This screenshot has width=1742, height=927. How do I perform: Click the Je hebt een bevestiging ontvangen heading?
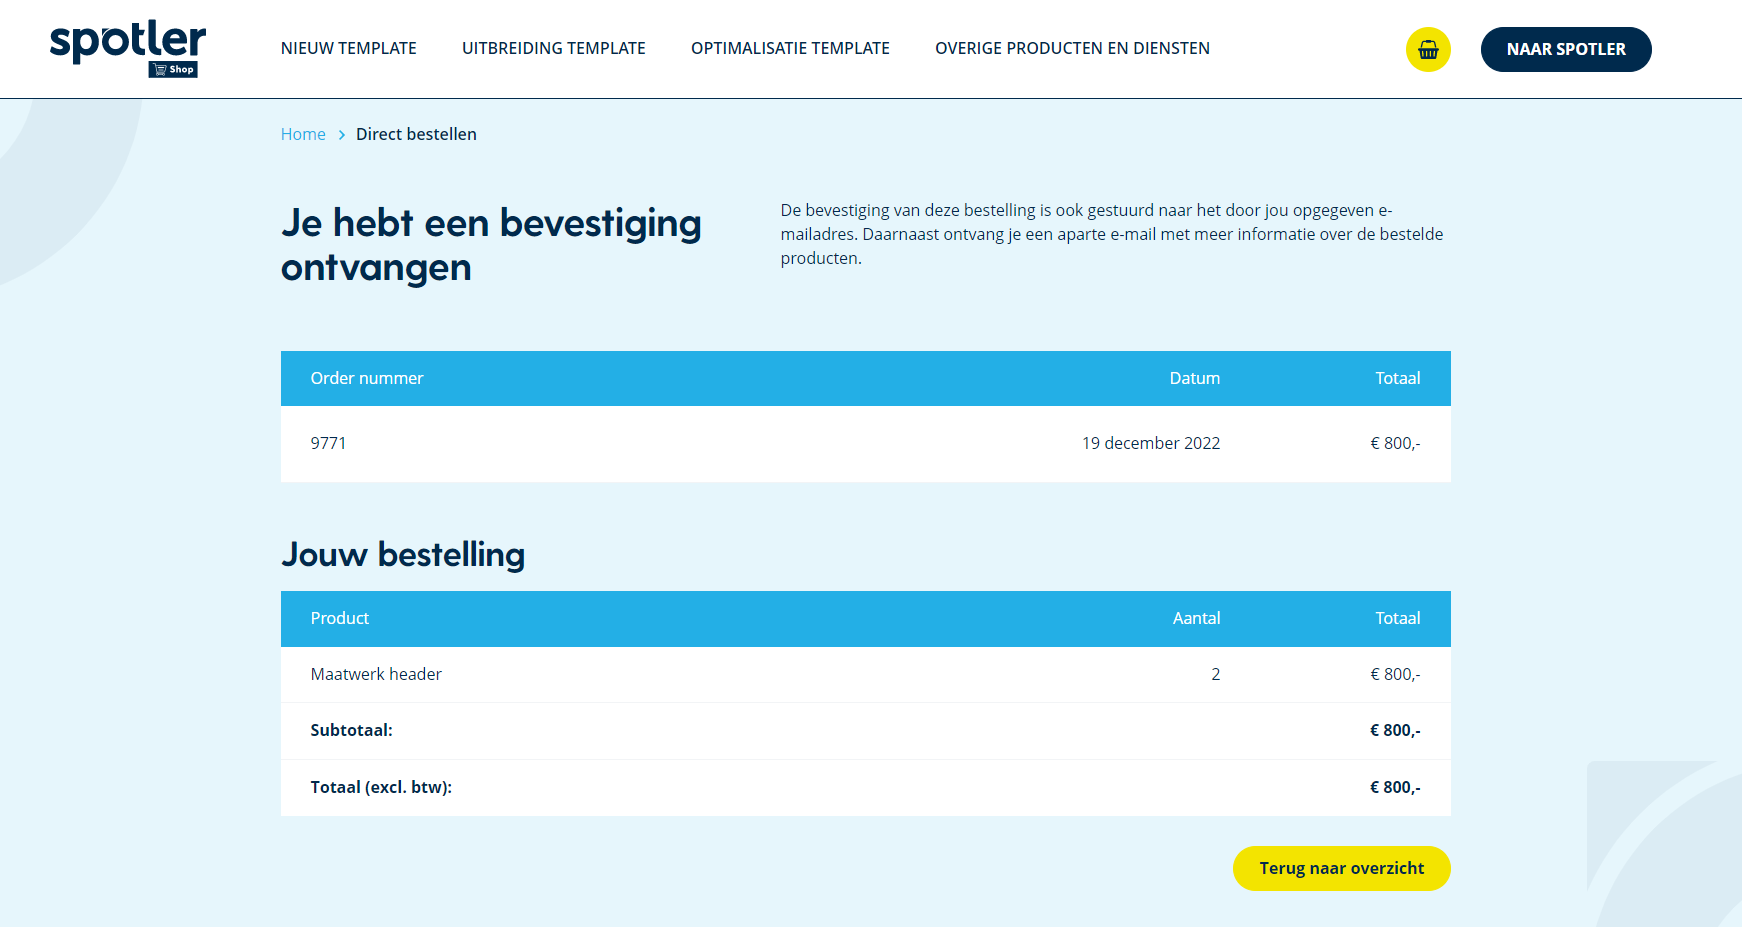(x=491, y=245)
